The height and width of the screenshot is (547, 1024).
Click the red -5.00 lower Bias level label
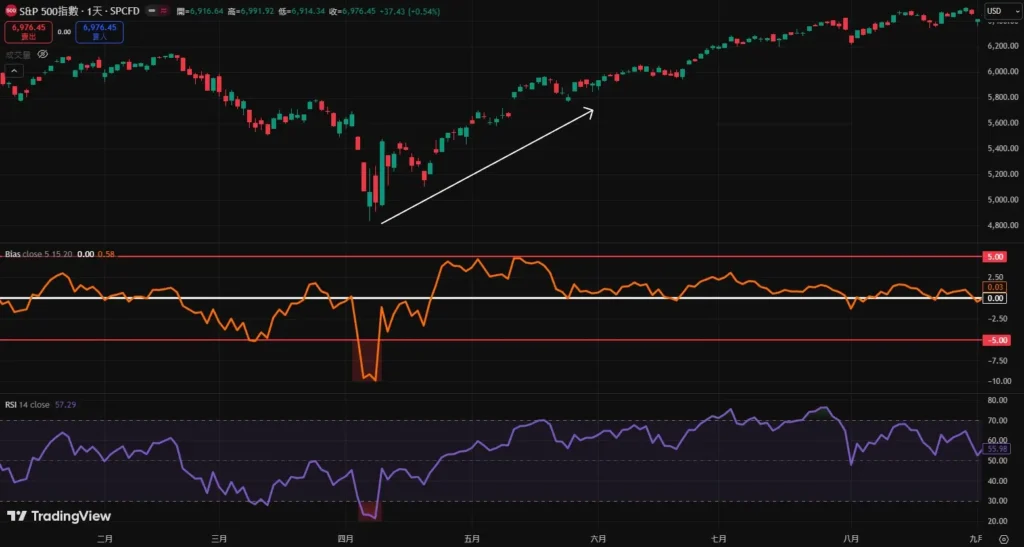[996, 340]
